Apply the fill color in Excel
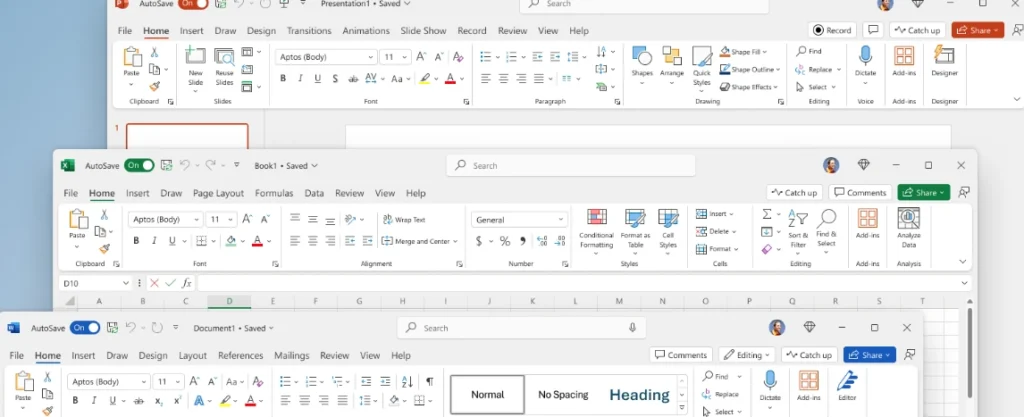The height and width of the screenshot is (417, 1024). tap(231, 241)
